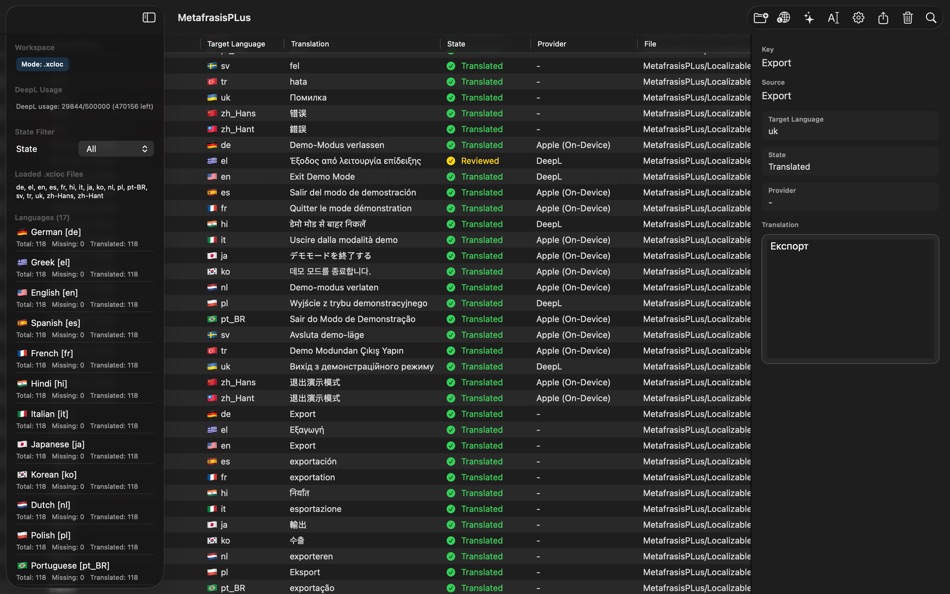Image resolution: width=950 pixels, height=594 pixels.
Task: Click the 'Mode: .xcloc' badge
Action: tap(42, 64)
